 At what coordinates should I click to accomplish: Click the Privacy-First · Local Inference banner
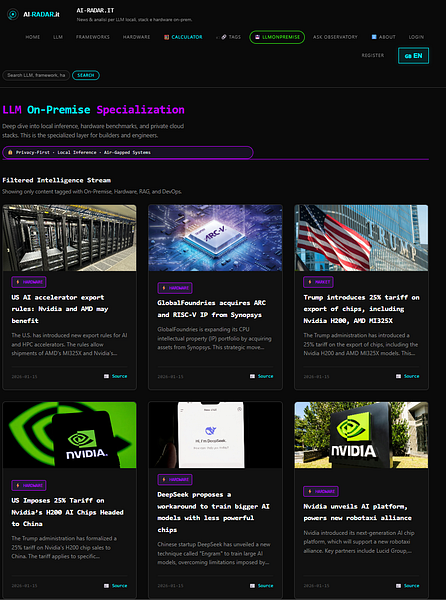pyautogui.click(x=128, y=152)
